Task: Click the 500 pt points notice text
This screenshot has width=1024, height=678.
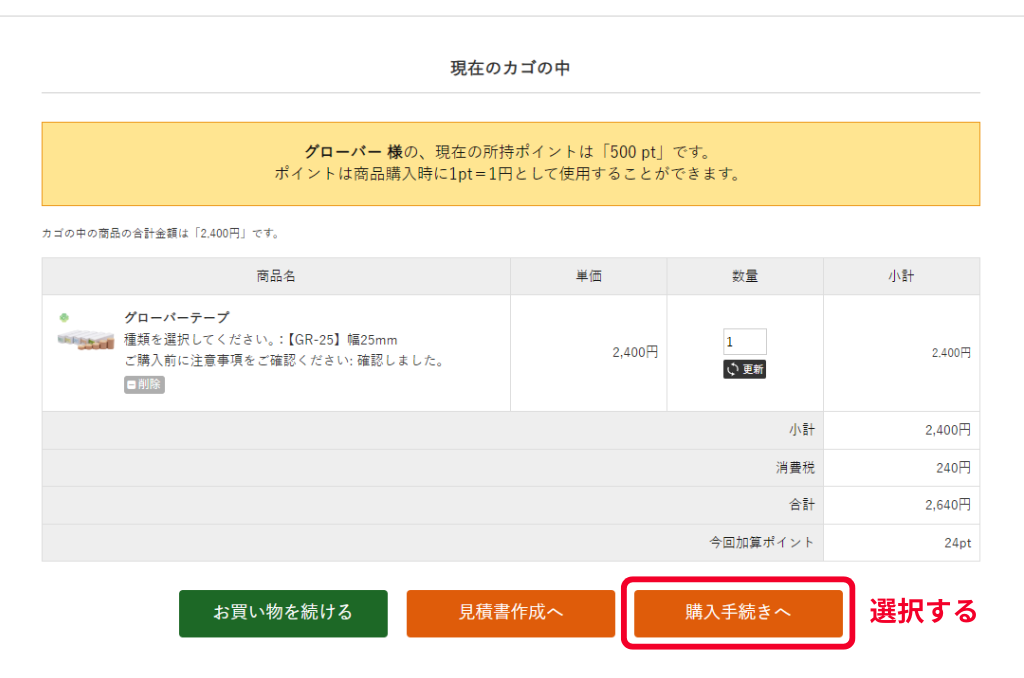Action: click(507, 152)
